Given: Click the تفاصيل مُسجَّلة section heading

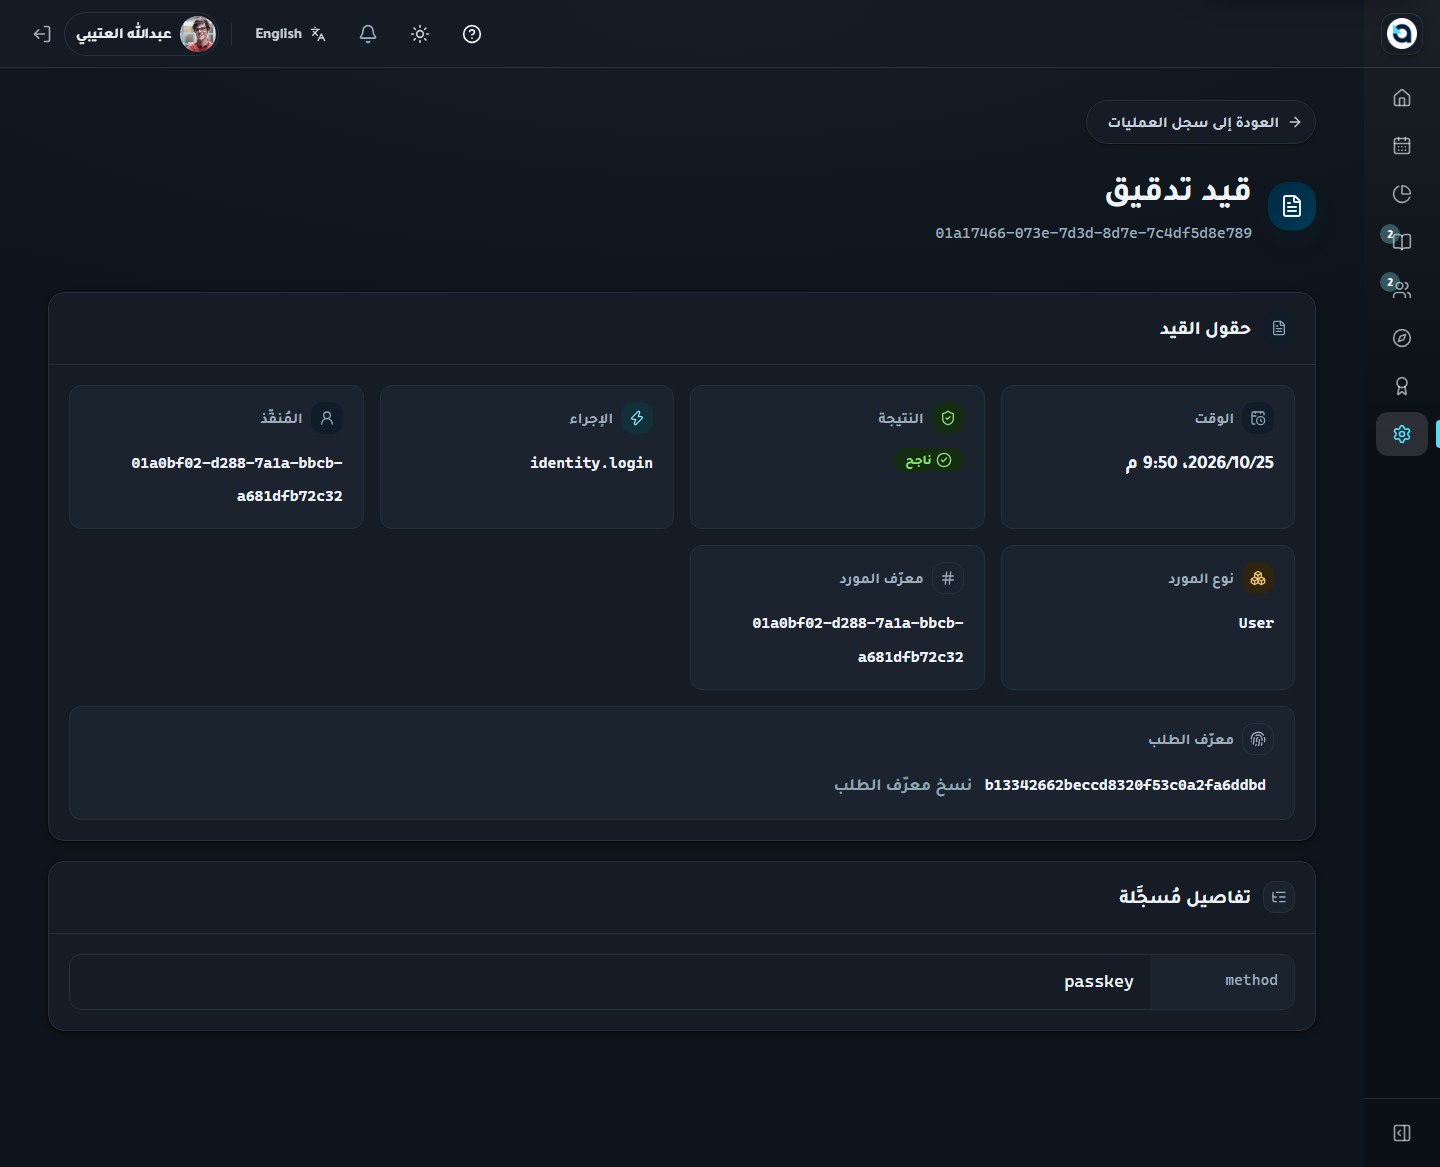Looking at the screenshot, I should pyautogui.click(x=1184, y=897).
